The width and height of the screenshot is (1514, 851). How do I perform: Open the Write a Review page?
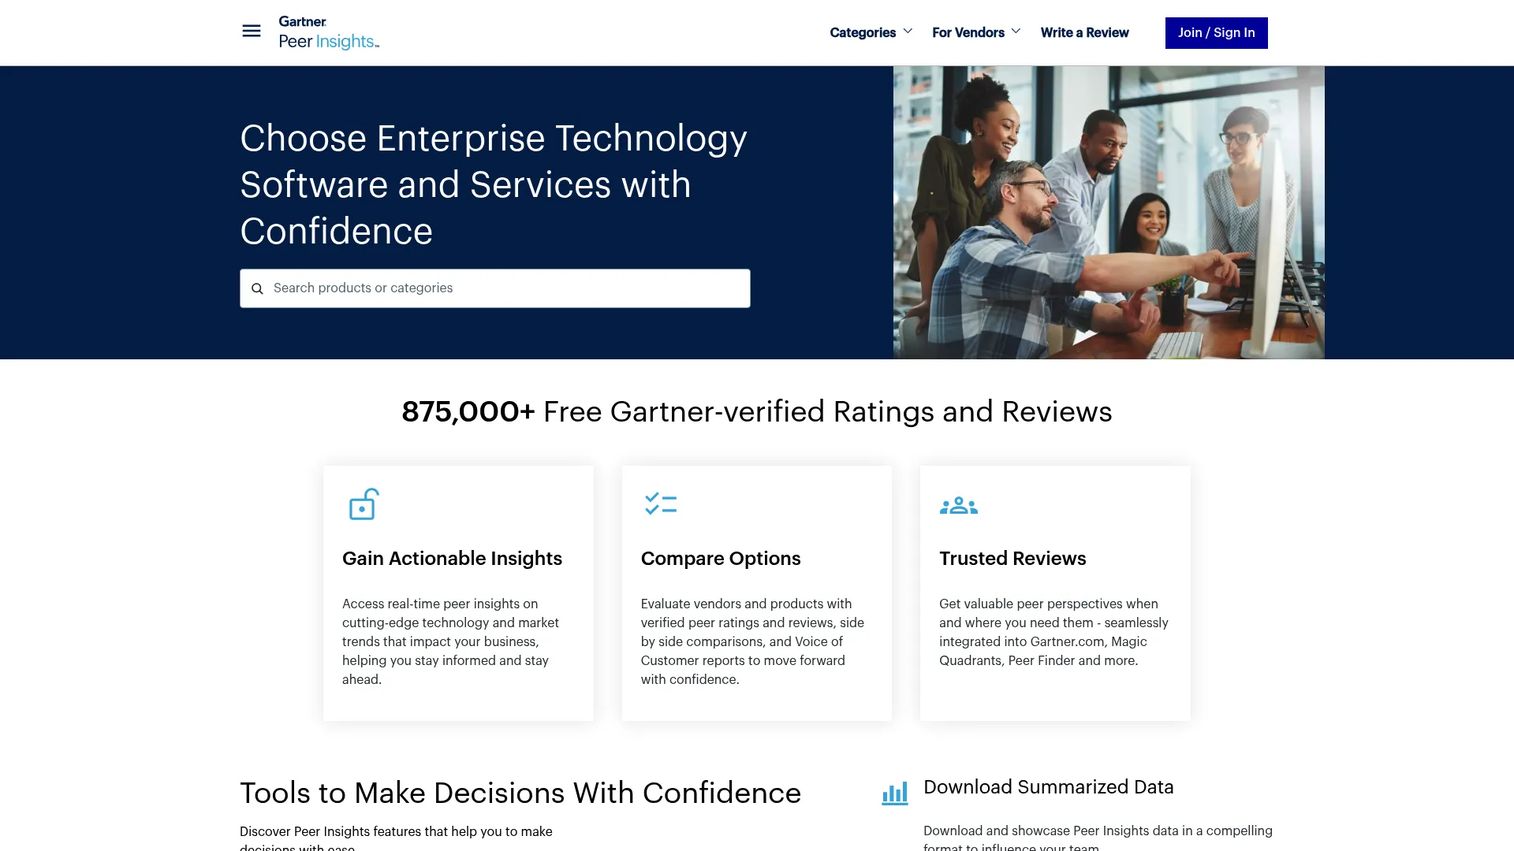[x=1084, y=32]
